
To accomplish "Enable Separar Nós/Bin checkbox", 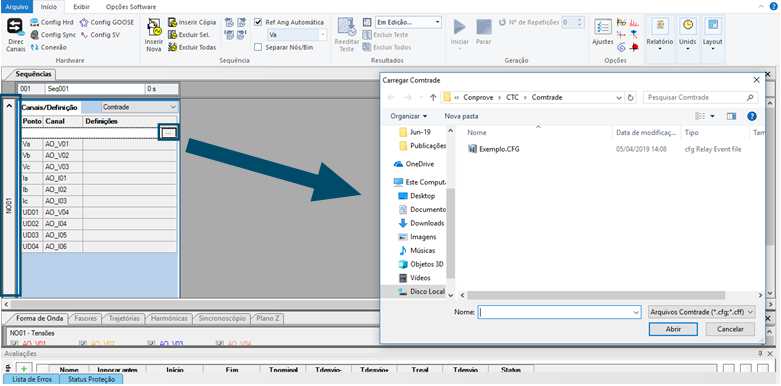I will [258, 47].
